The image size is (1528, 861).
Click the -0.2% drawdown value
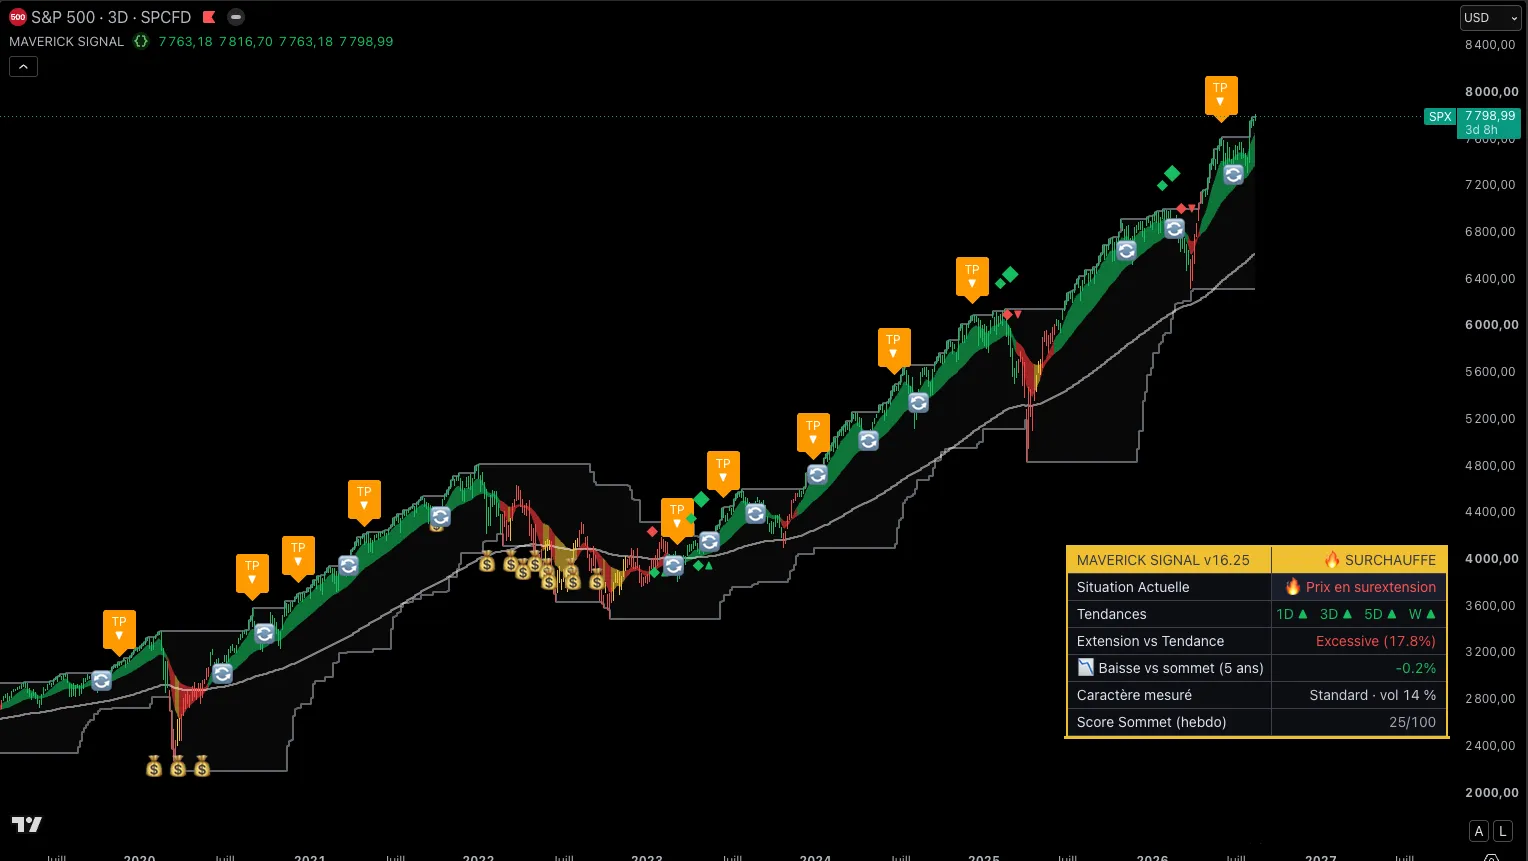coord(1415,668)
